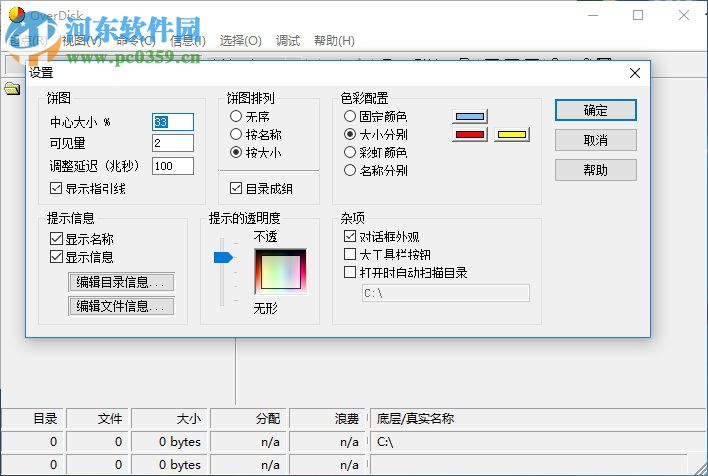Click the window resize grip corner
Screen dimensions: 708x476
pyautogui.click(x=701, y=469)
